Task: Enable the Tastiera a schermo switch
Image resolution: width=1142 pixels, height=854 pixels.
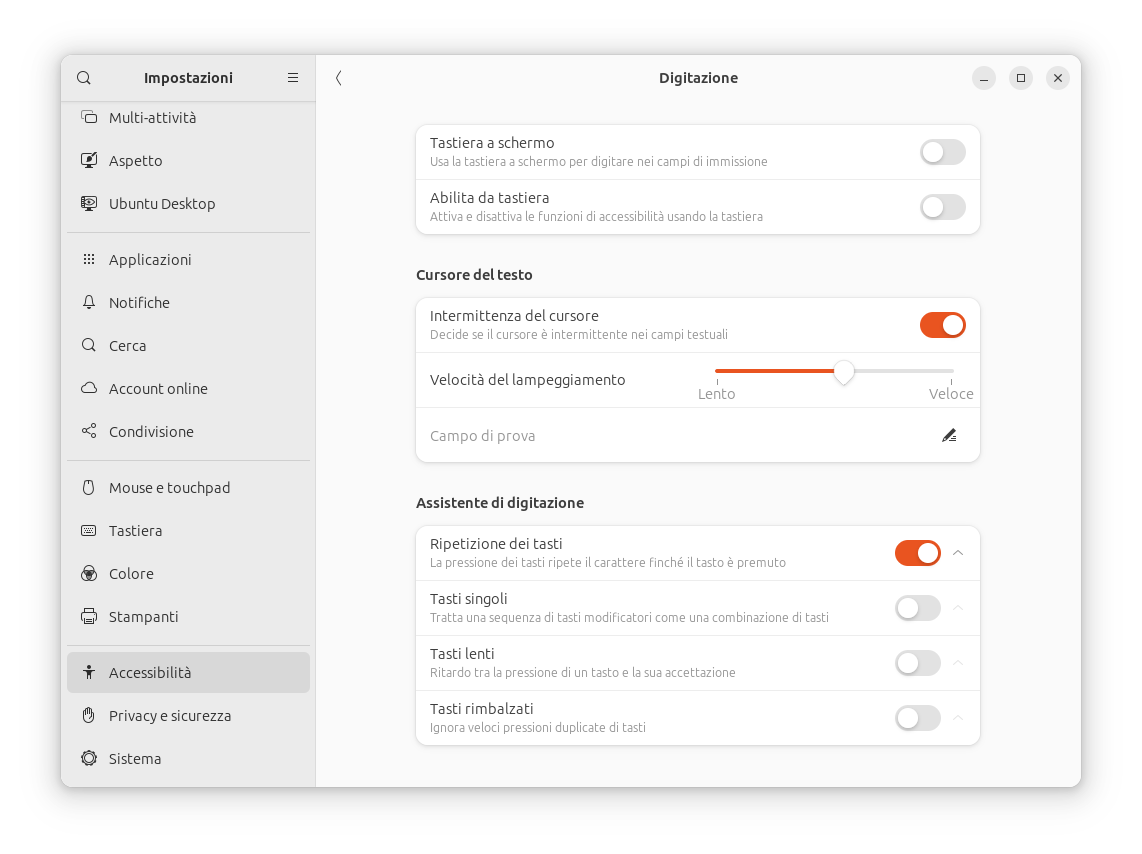Action: 942,152
